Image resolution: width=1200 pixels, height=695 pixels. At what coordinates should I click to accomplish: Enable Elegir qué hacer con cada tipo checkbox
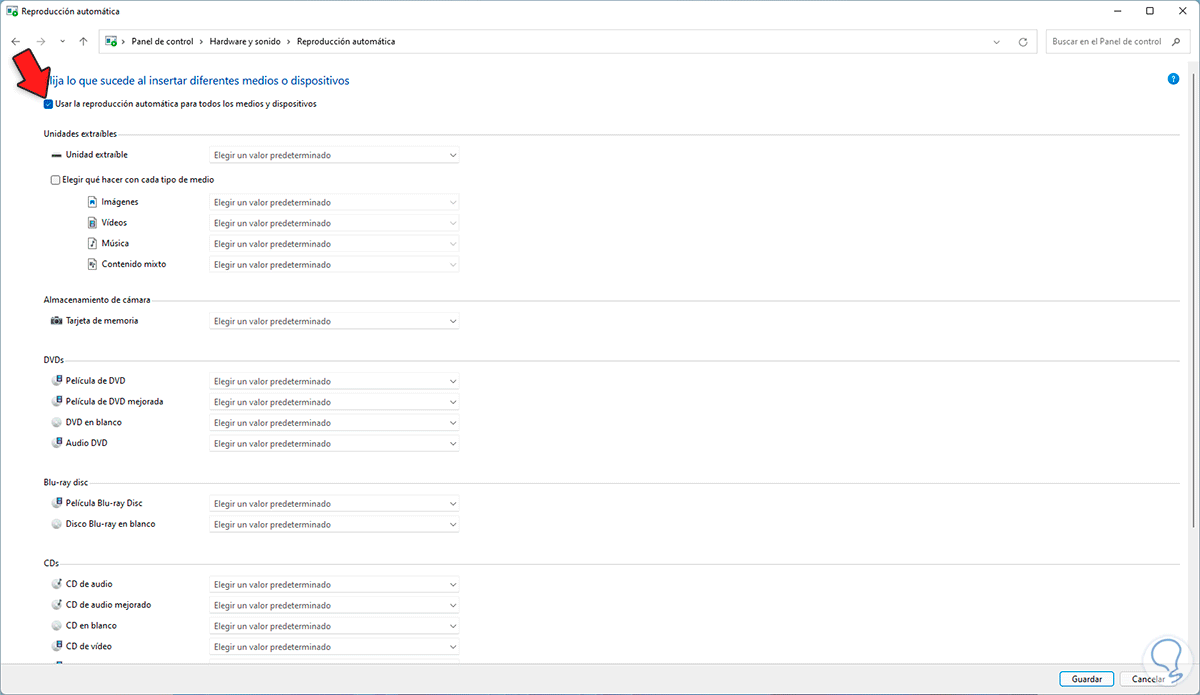55,180
